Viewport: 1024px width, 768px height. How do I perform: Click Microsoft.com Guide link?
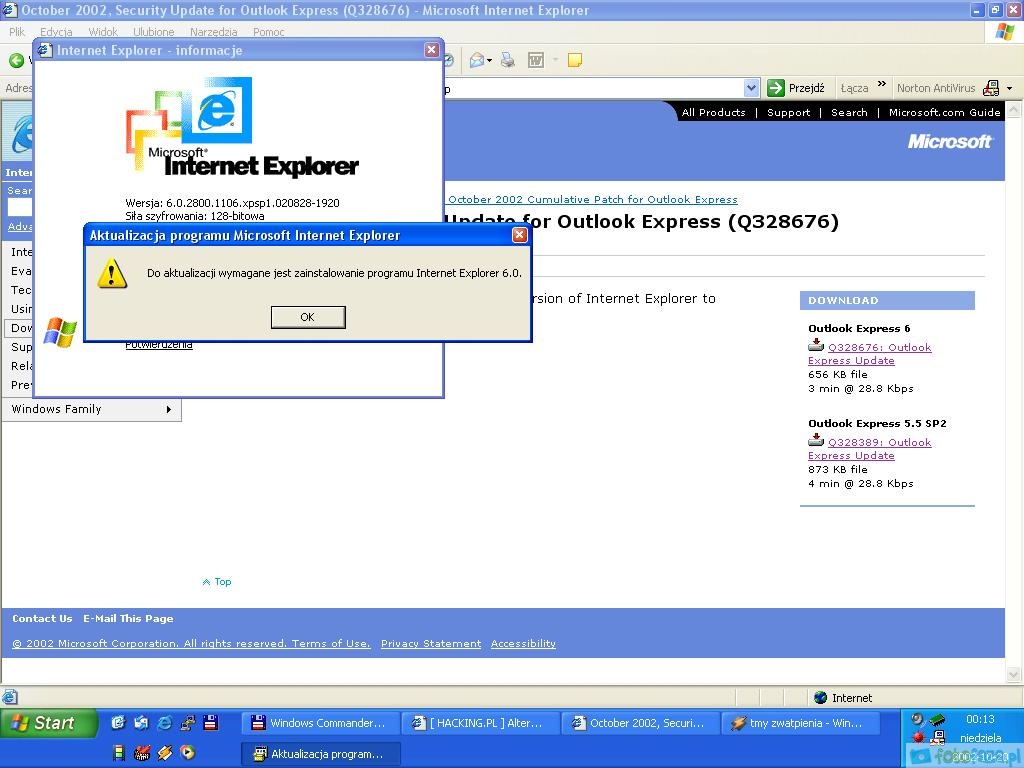coord(944,112)
